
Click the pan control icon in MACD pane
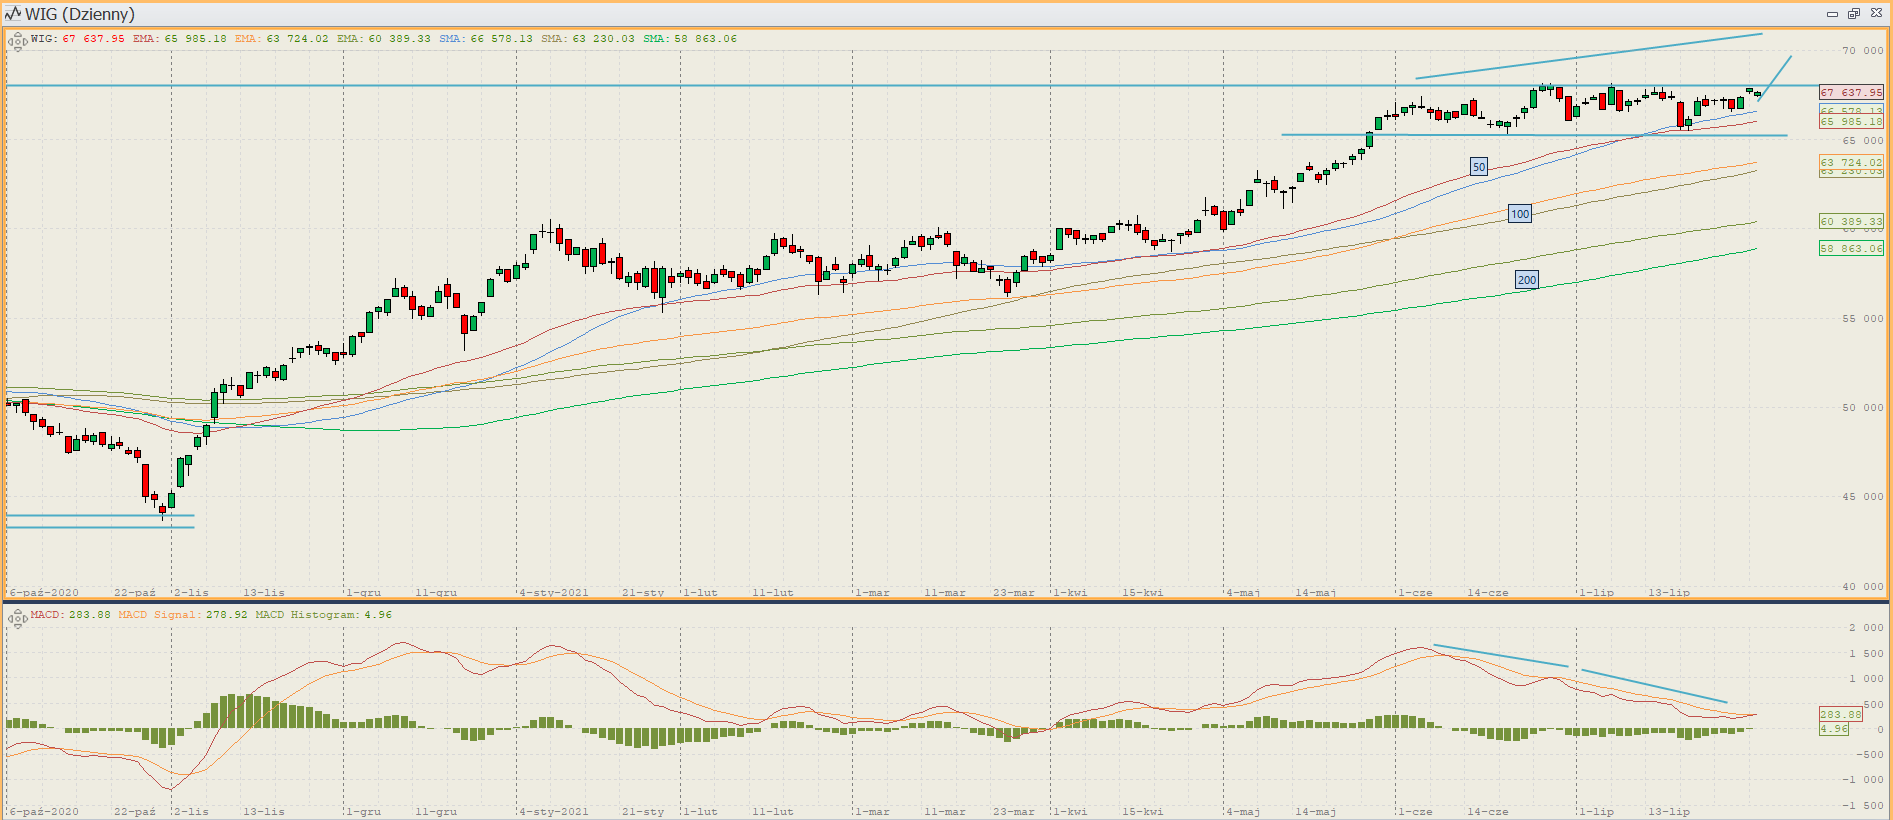[16, 618]
